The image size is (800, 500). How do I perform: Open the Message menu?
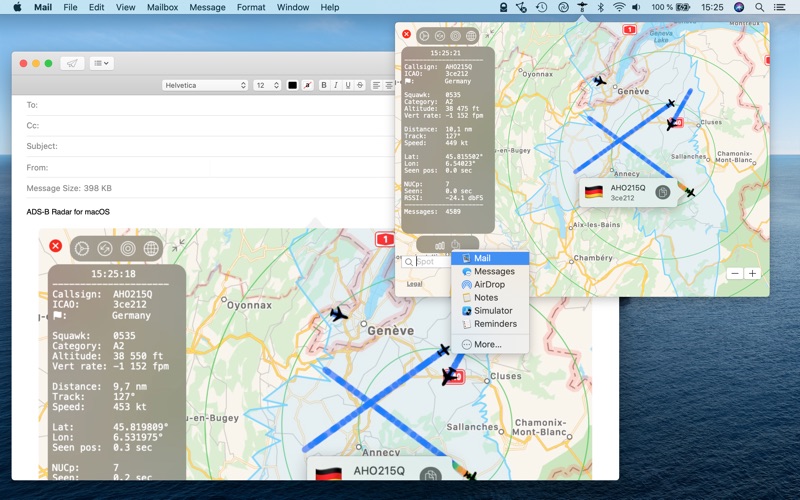click(207, 7)
